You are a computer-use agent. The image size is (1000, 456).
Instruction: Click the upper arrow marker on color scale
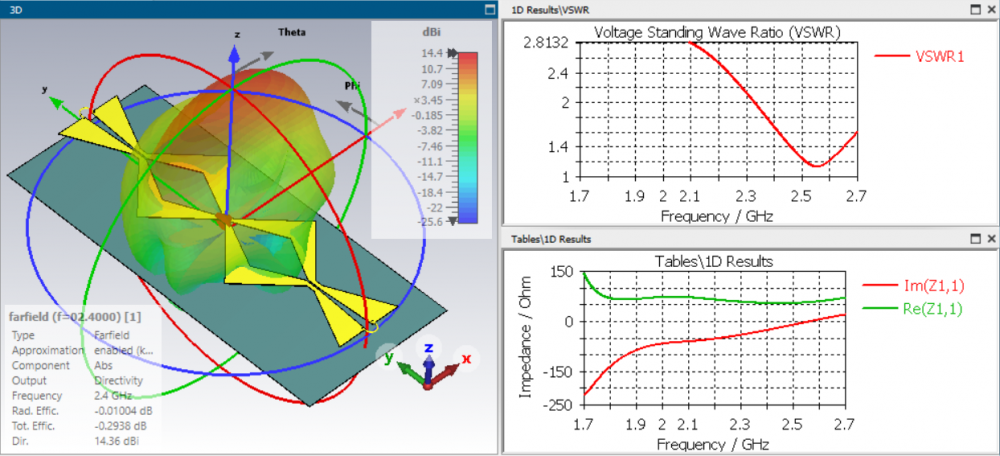453,54
